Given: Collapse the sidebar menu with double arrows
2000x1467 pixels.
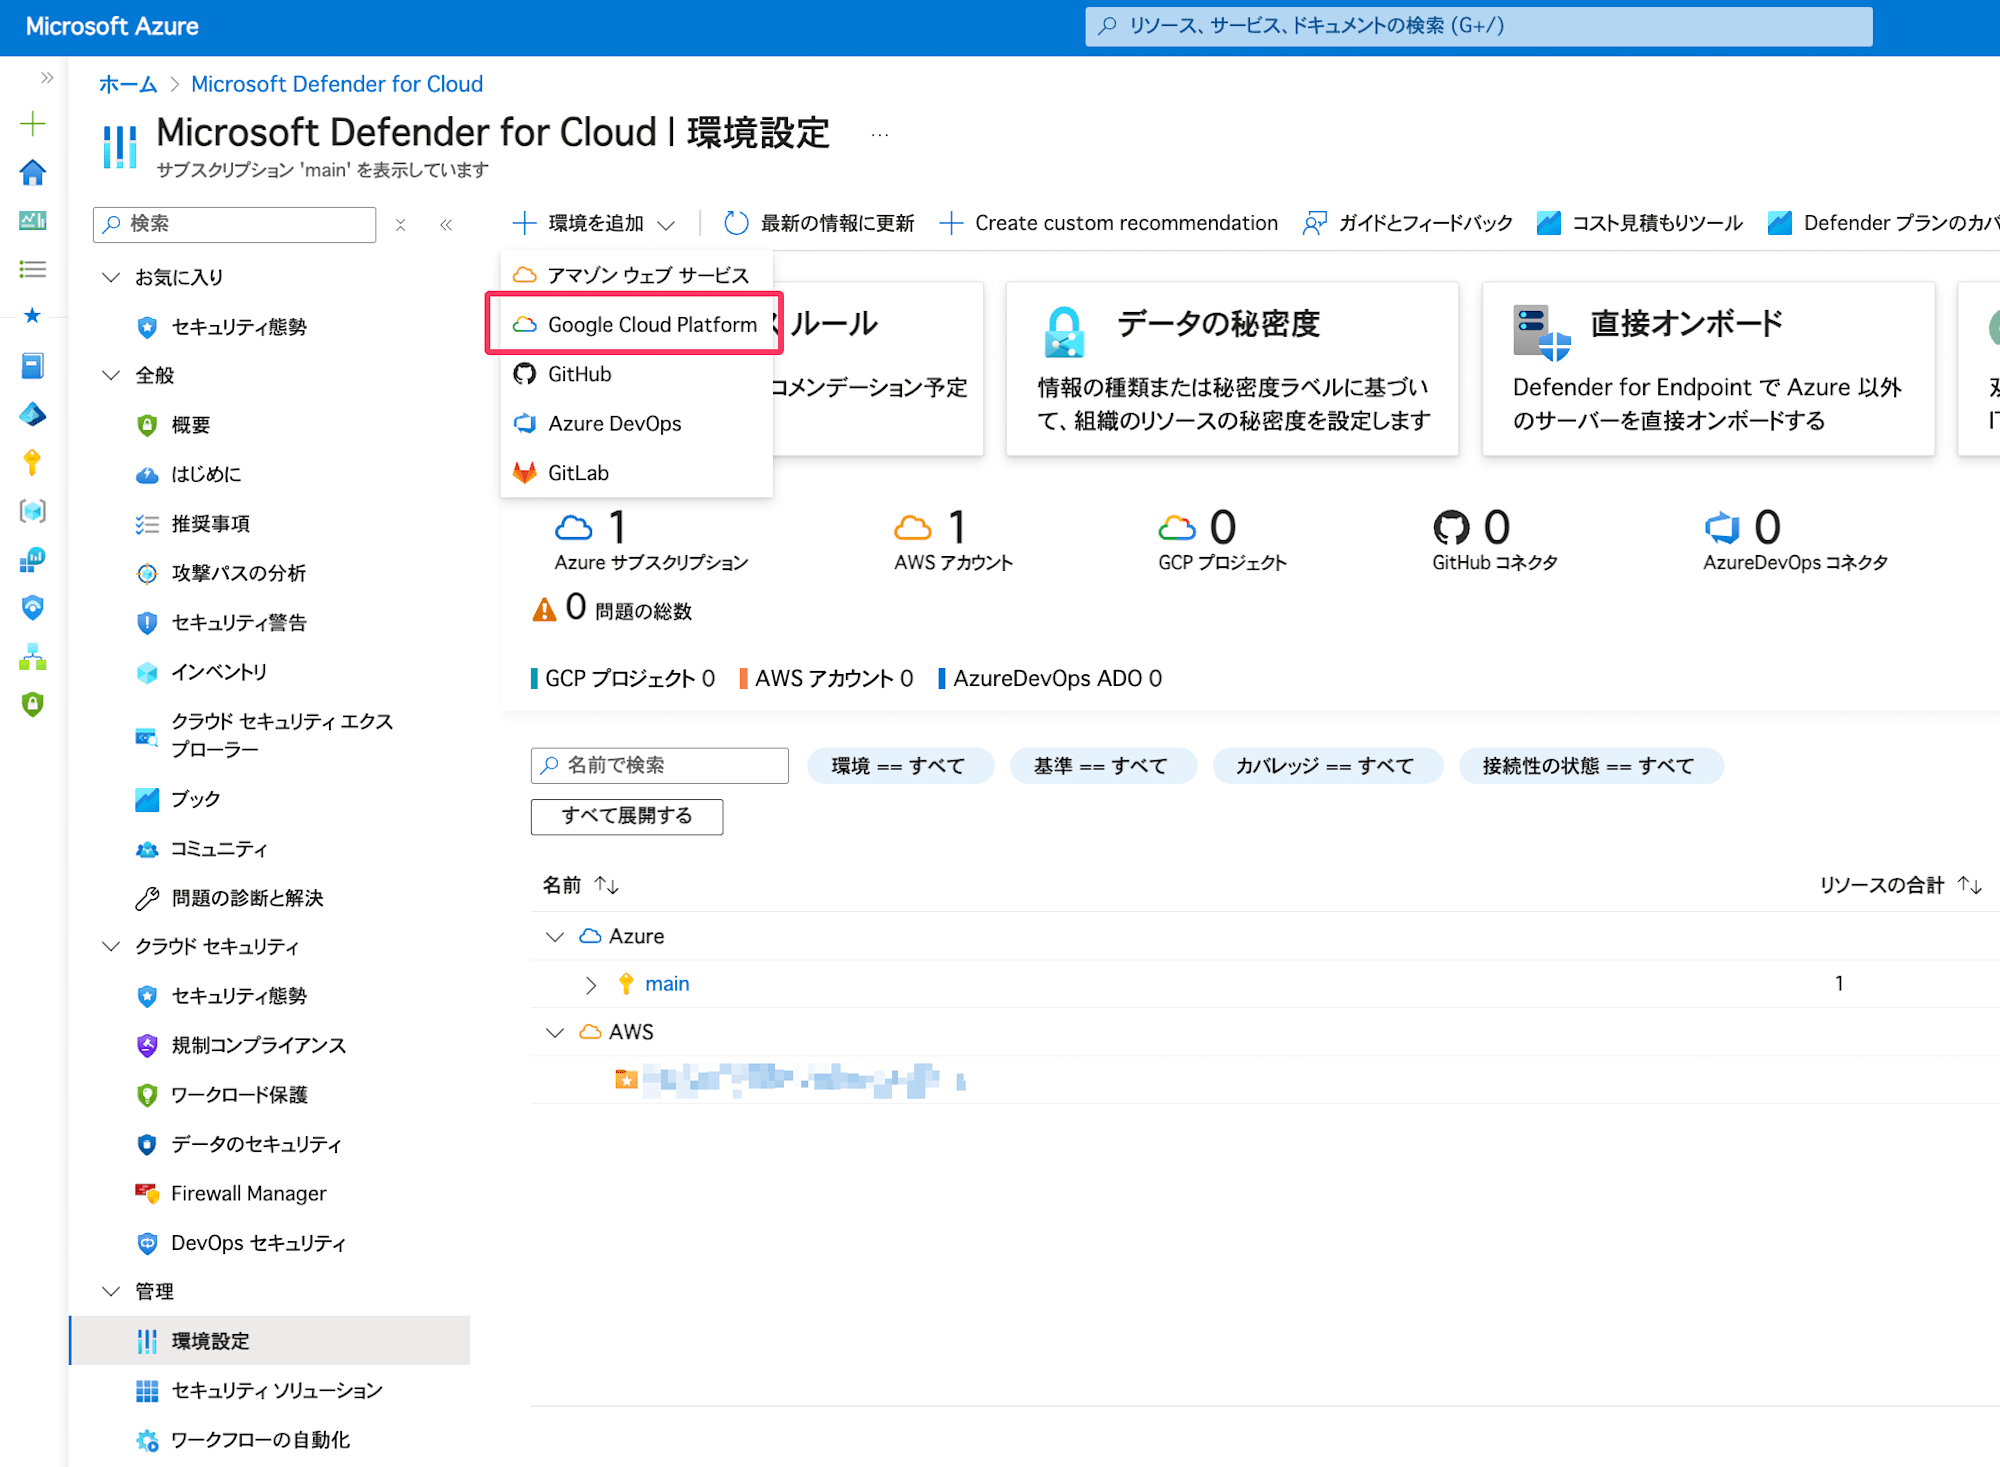Looking at the screenshot, I should pyautogui.click(x=446, y=225).
